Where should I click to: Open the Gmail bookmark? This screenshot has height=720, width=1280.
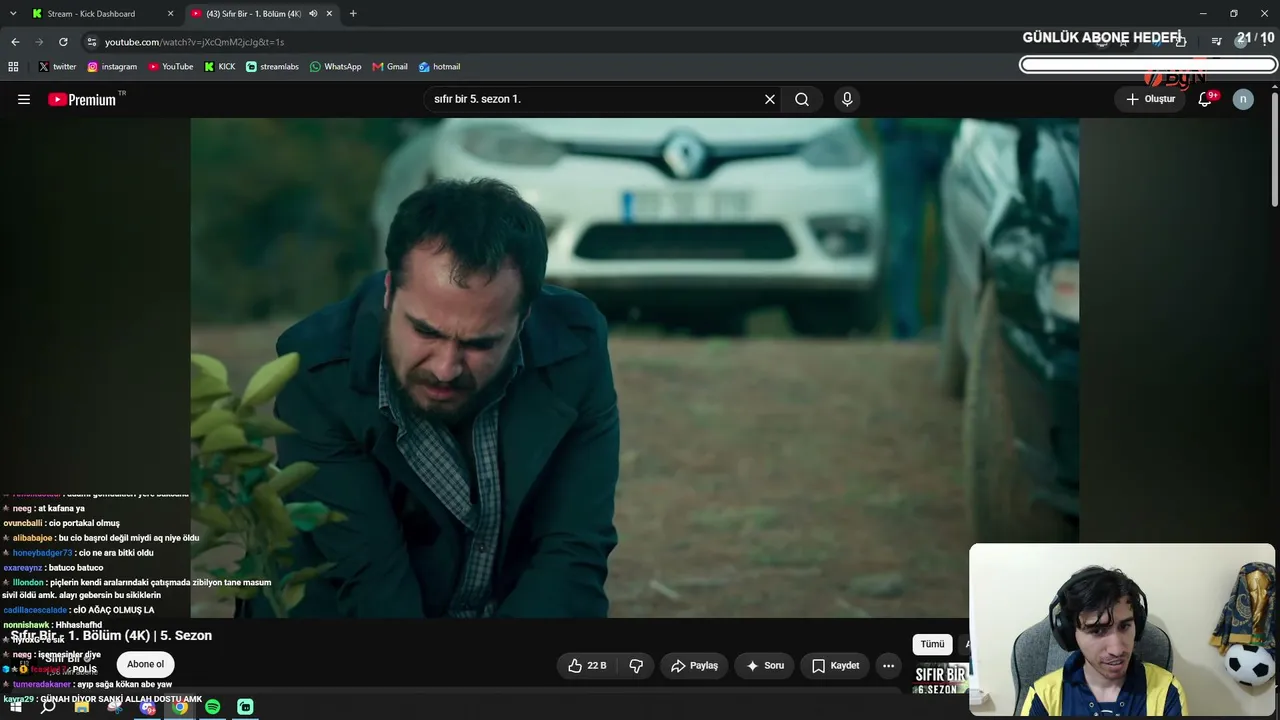click(390, 67)
